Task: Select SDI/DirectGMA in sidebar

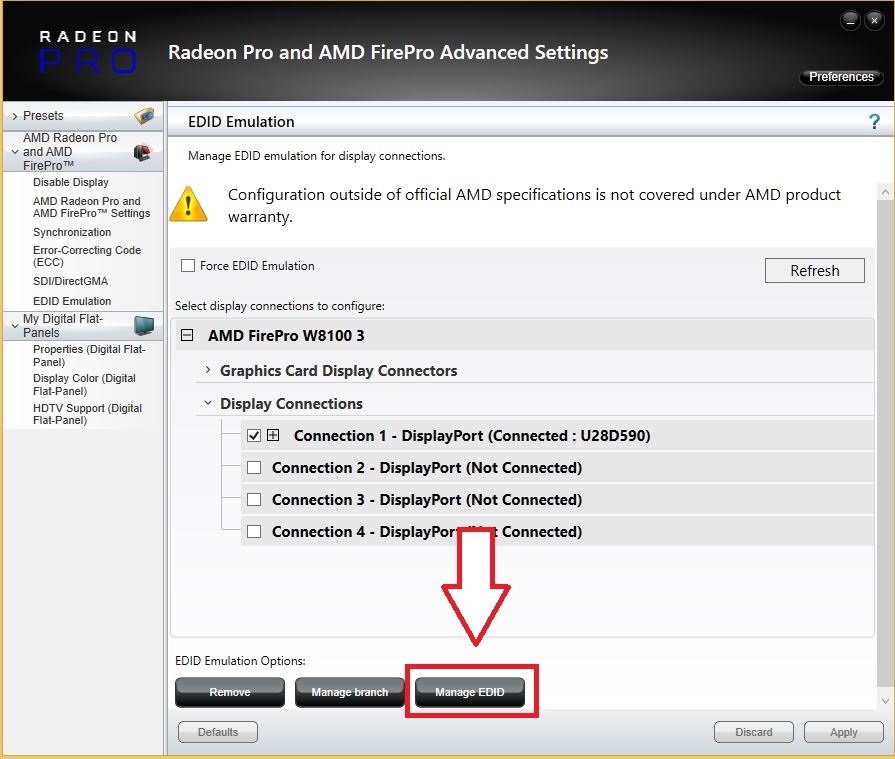Action: point(70,281)
